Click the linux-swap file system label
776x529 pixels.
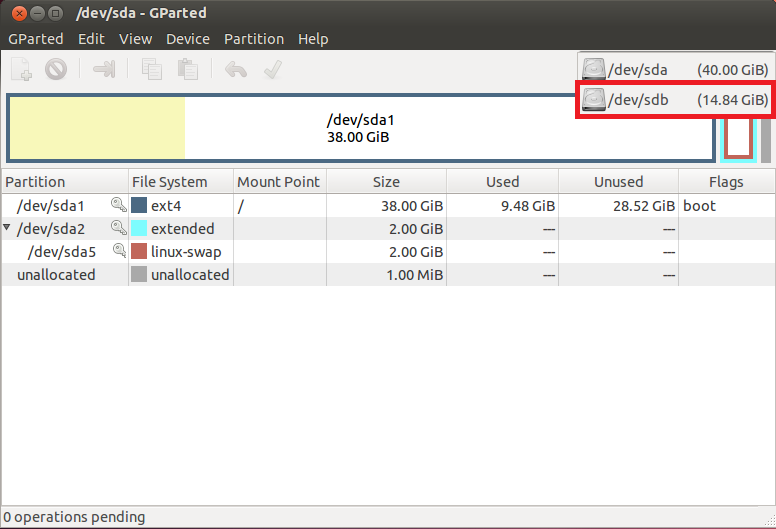pos(186,252)
